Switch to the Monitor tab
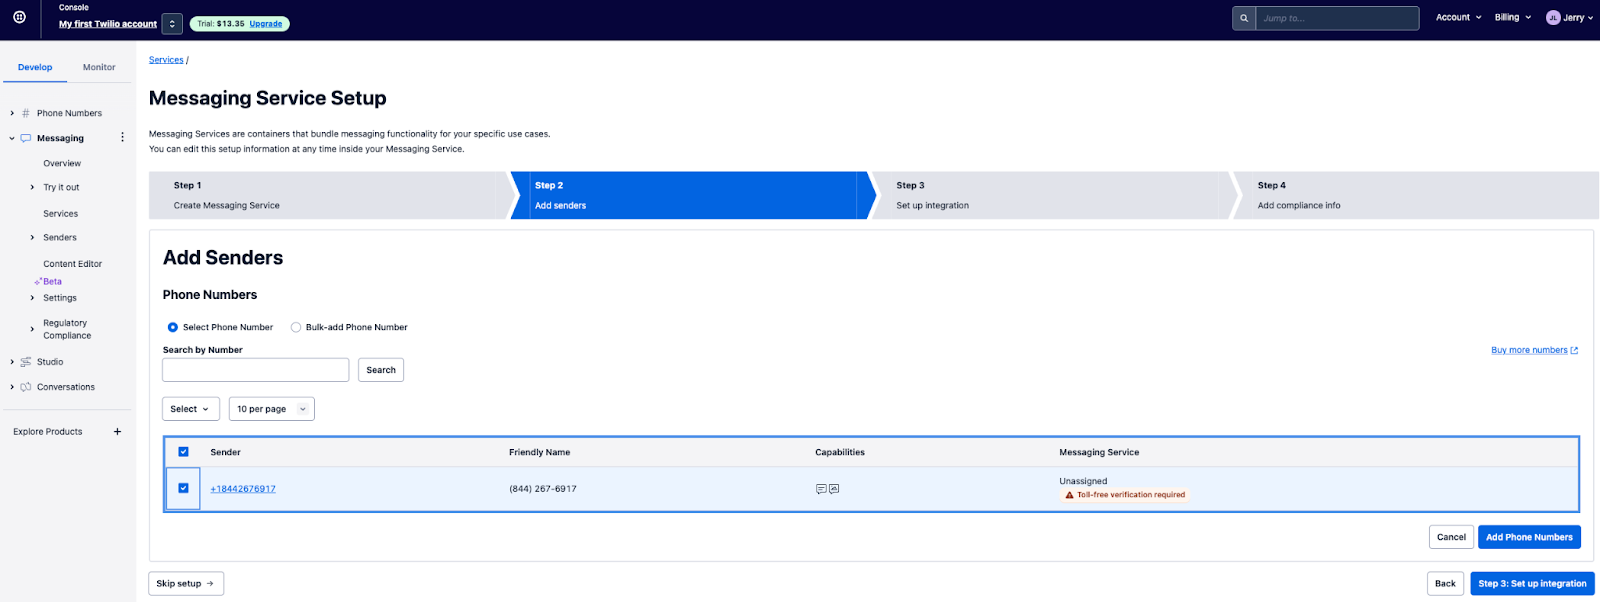Viewport: 1600px width, 602px height. coord(99,67)
